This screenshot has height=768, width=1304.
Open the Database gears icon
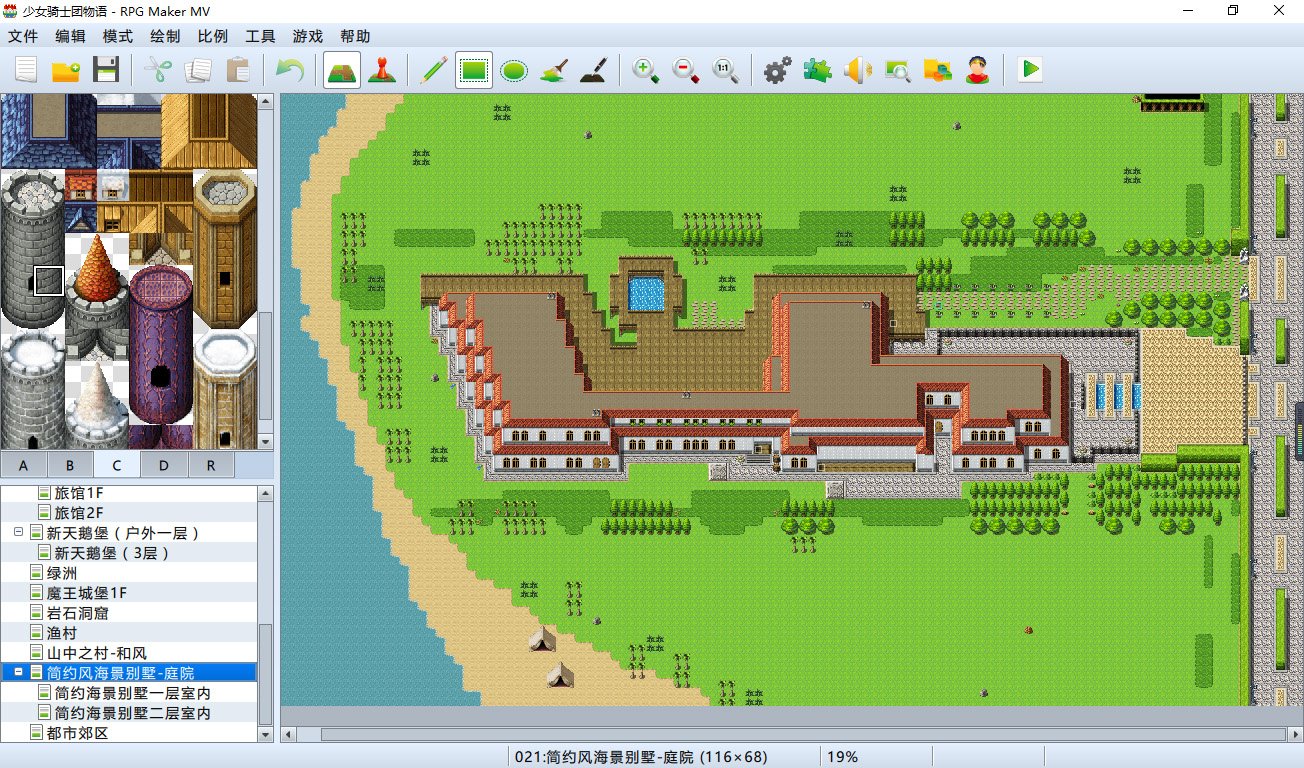coord(777,70)
